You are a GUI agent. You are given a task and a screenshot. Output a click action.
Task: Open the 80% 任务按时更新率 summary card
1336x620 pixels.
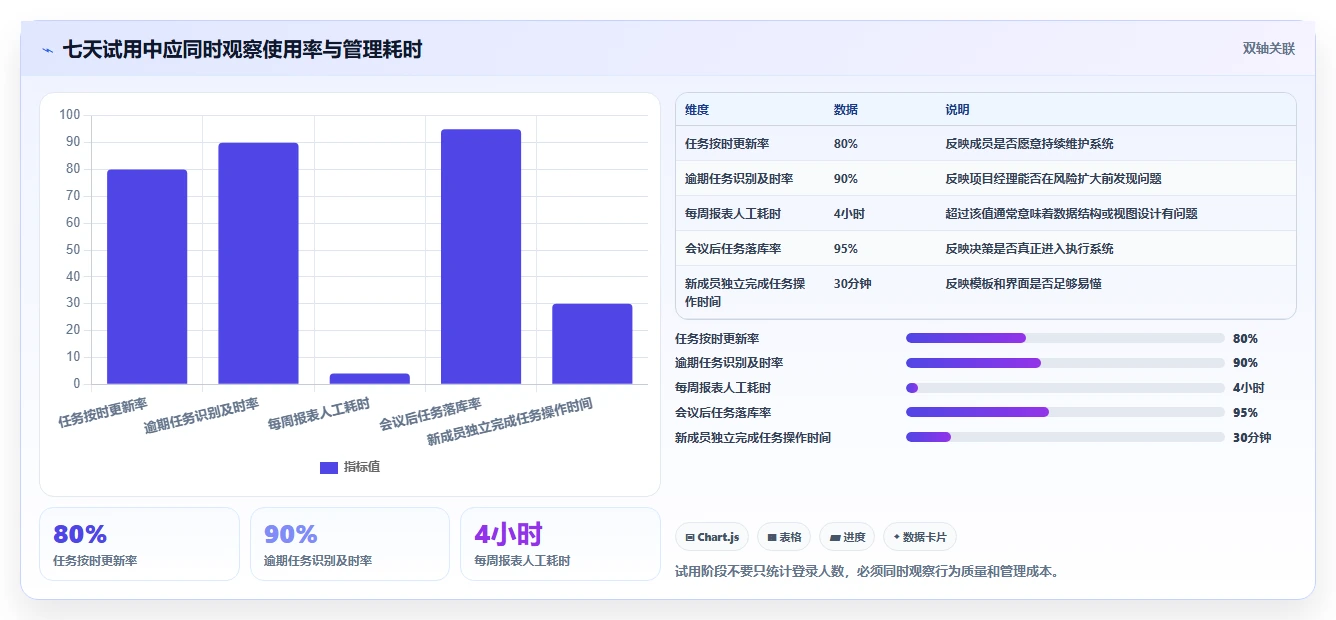139,544
